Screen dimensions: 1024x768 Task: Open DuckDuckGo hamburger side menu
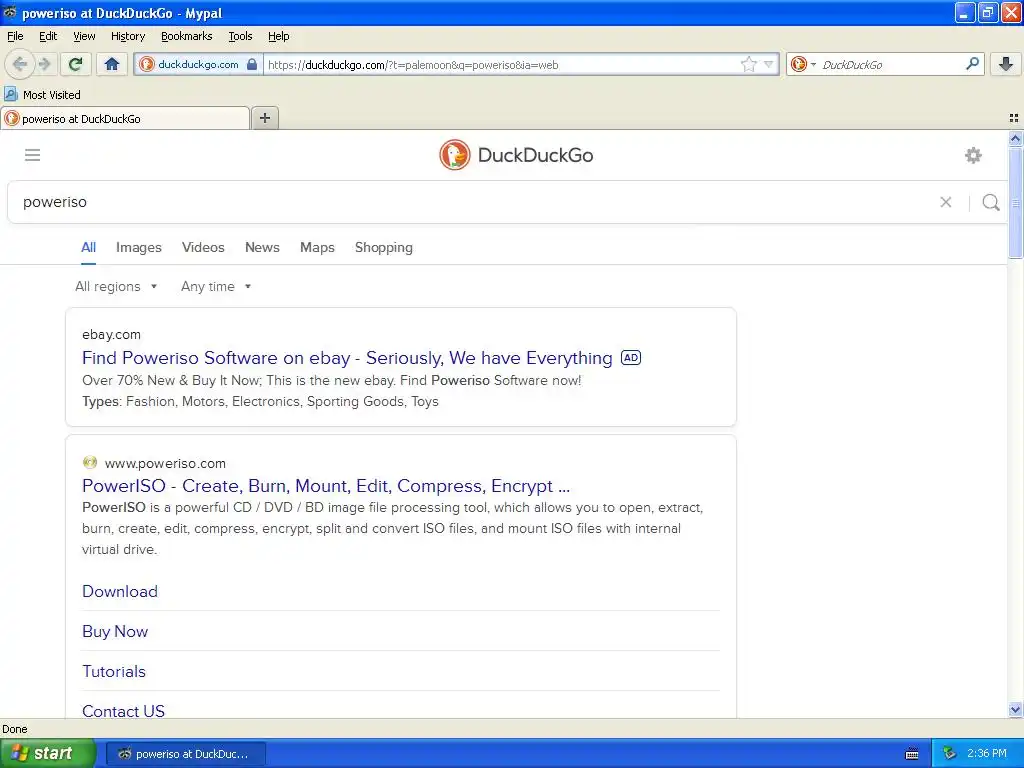[x=33, y=155]
